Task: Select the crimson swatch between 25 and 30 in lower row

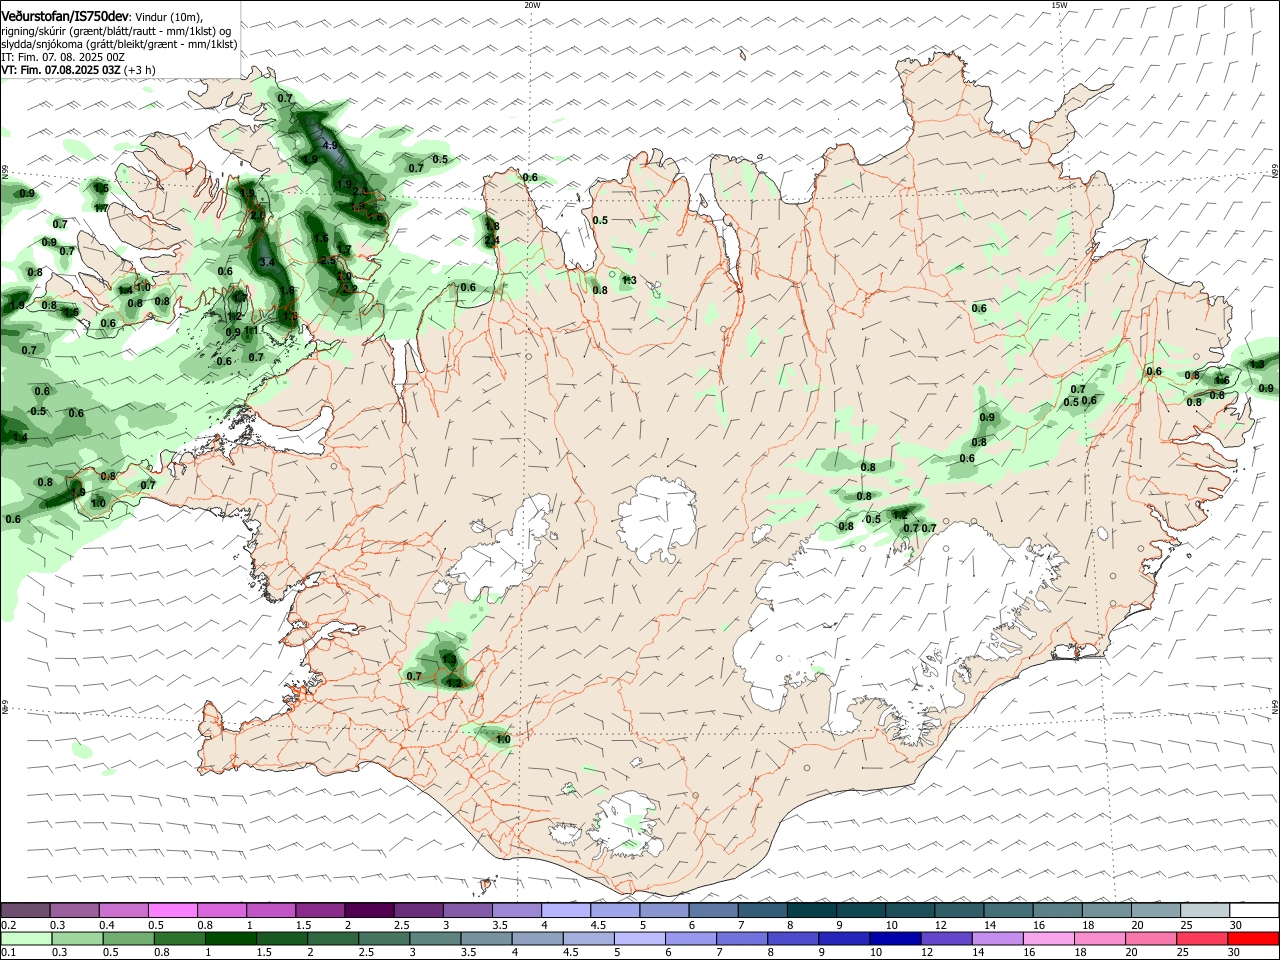Action: coord(1203,938)
